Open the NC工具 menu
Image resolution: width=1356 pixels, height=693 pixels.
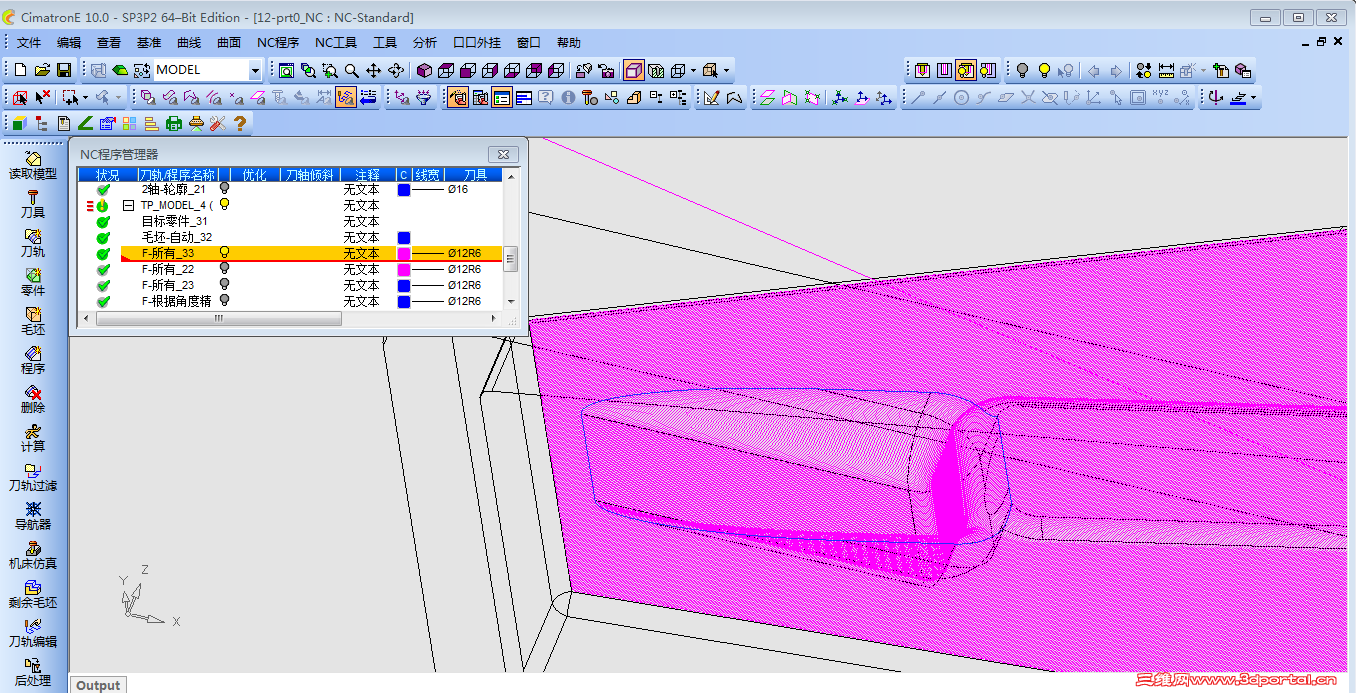(336, 43)
